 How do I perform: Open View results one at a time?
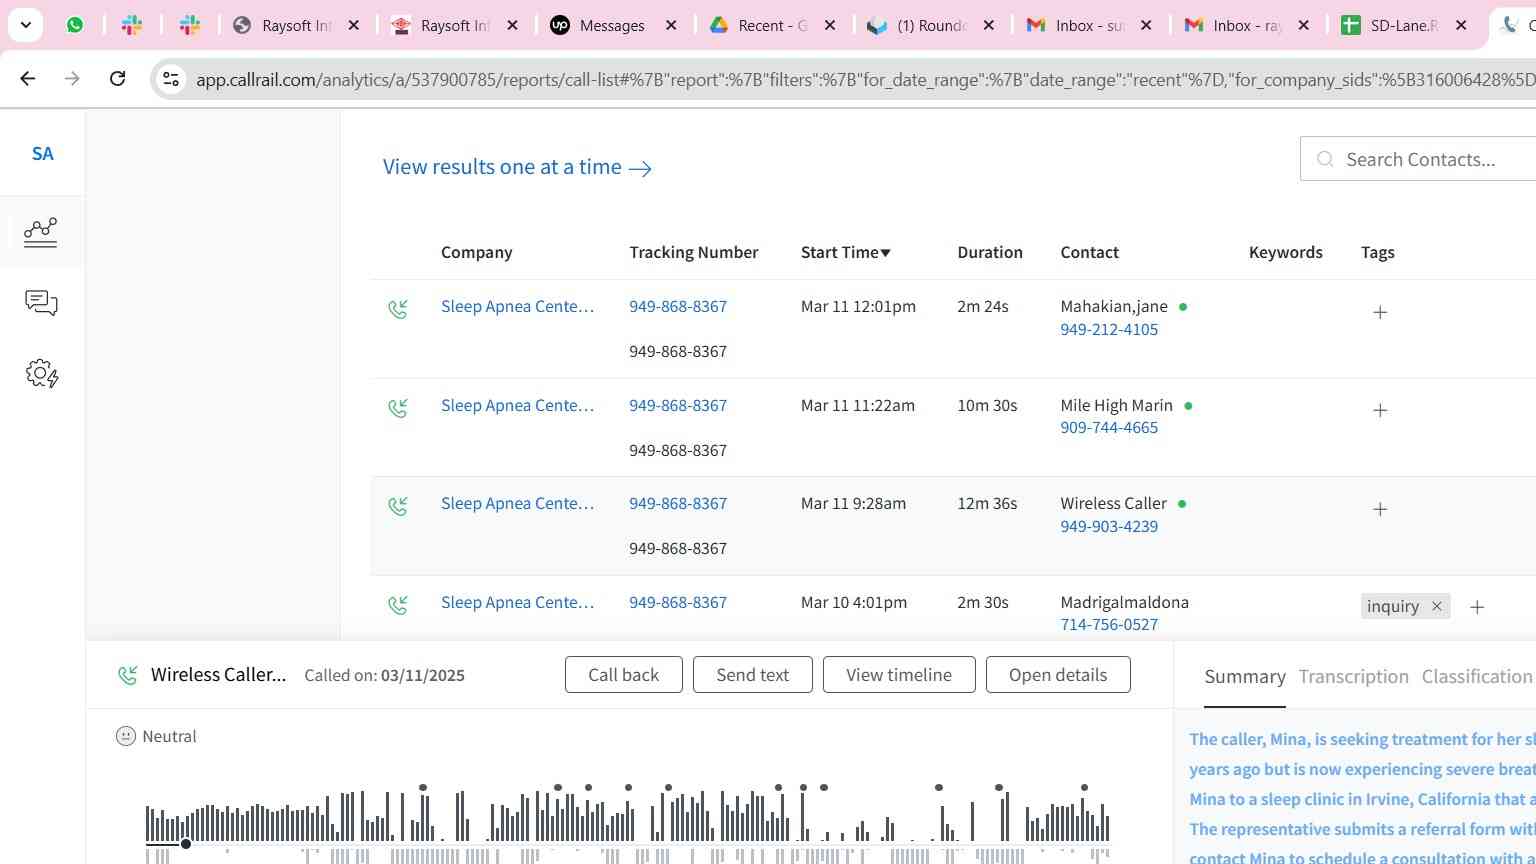click(x=517, y=167)
